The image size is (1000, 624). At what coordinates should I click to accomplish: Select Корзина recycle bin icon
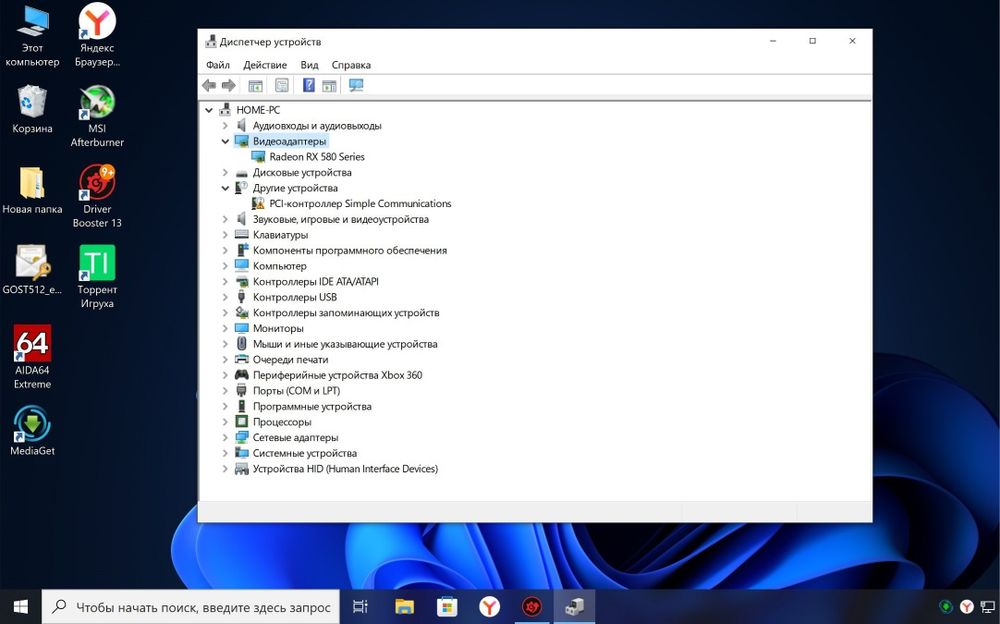33,109
